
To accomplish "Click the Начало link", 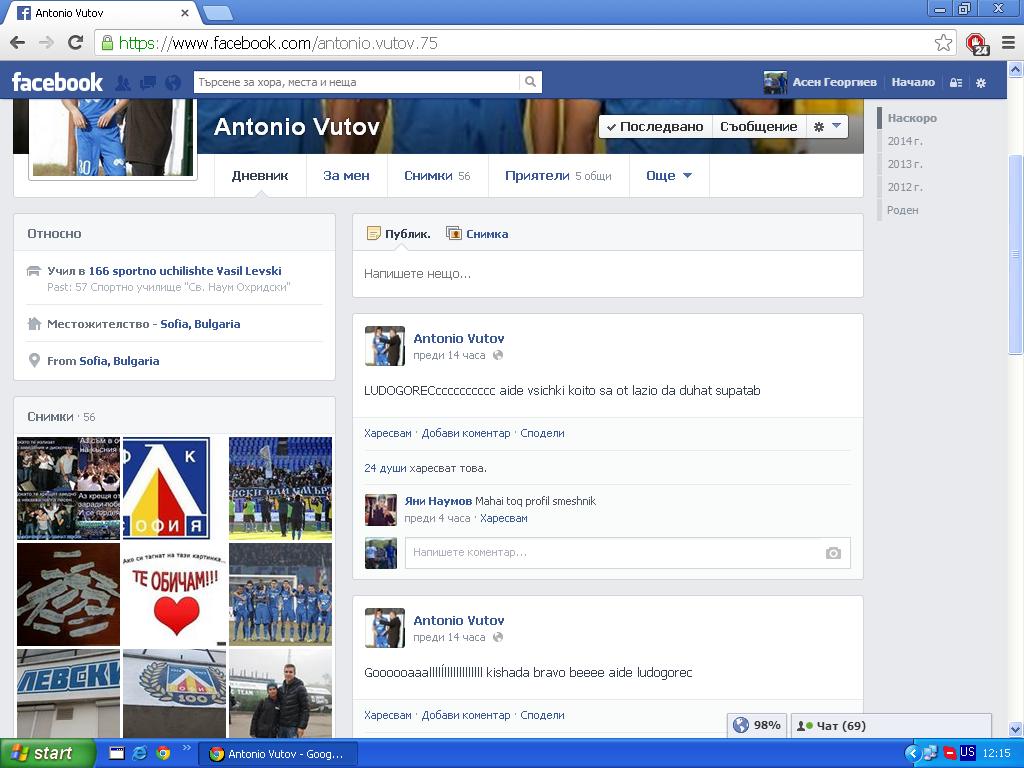I will [913, 82].
